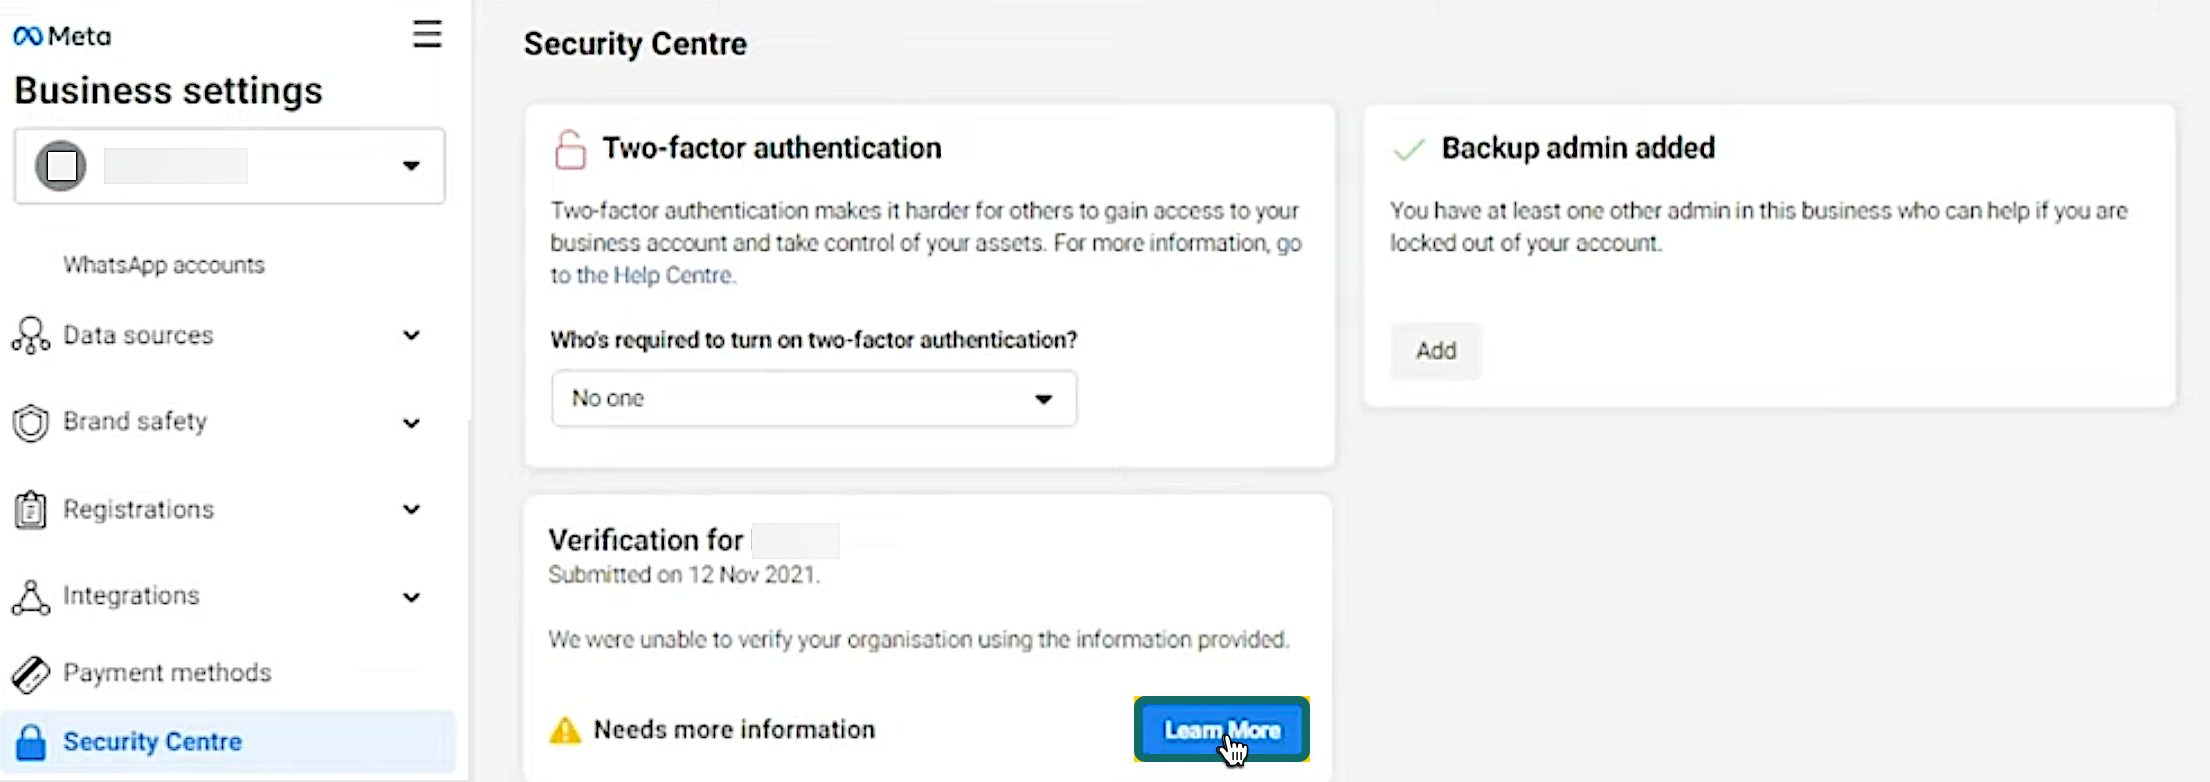Open Payment methods menu item
Image resolution: width=2210 pixels, height=782 pixels.
coord(167,673)
